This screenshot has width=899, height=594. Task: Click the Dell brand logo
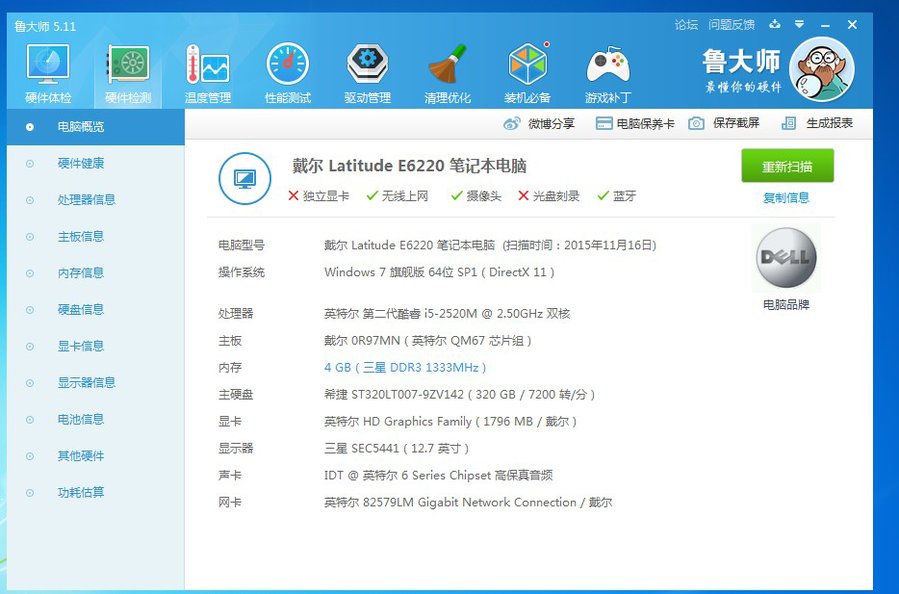[x=786, y=257]
